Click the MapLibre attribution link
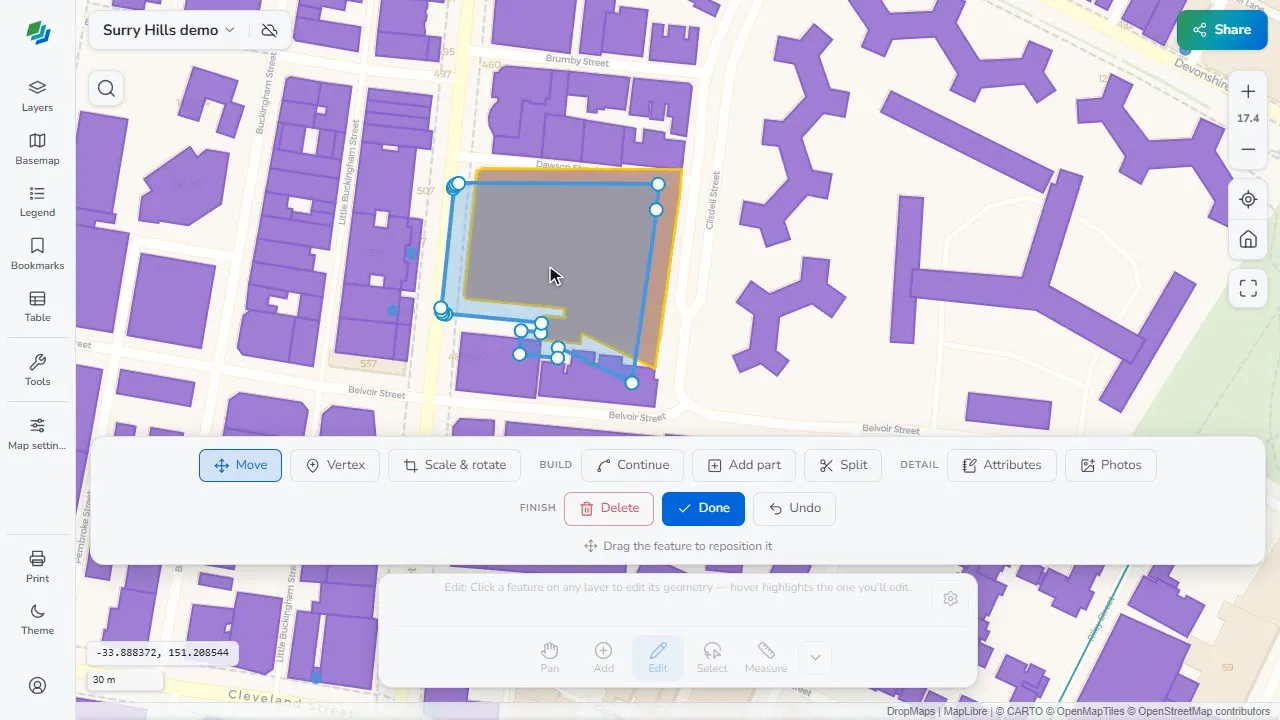1280x720 pixels. 966,712
